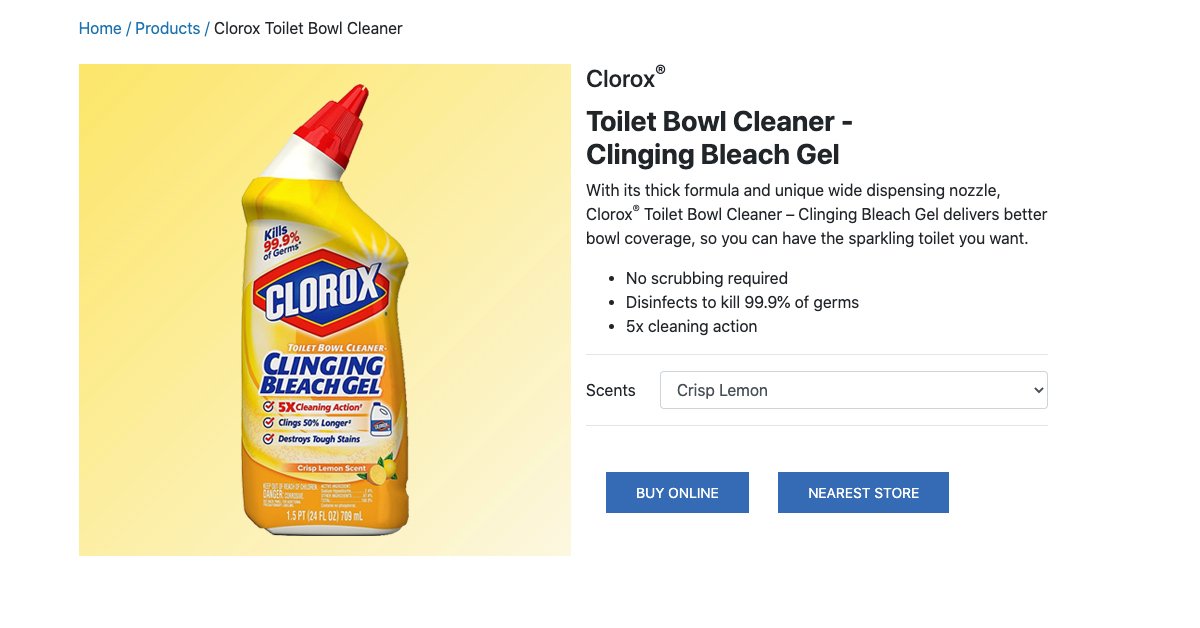Screen dimensions: 1200x628
Task: Click the 5x cleaning action bullet point
Action: click(x=691, y=326)
